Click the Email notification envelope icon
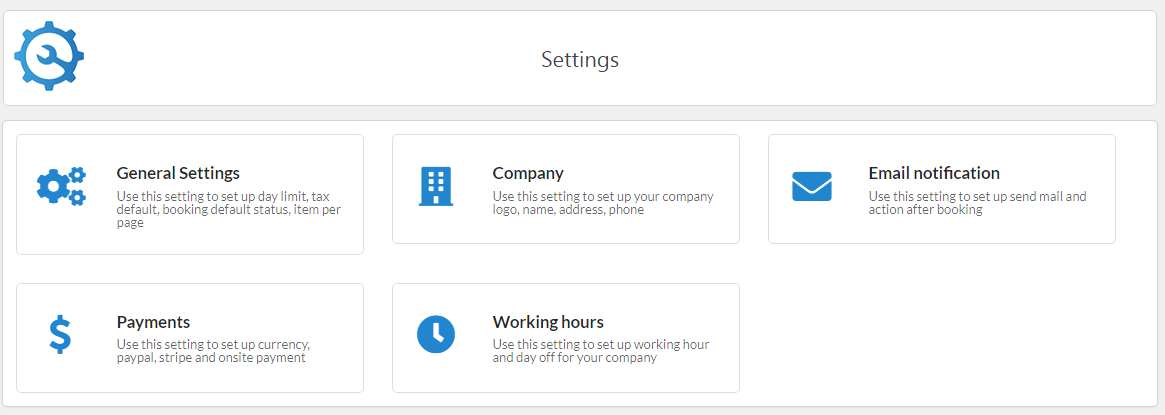 pyautogui.click(x=811, y=186)
